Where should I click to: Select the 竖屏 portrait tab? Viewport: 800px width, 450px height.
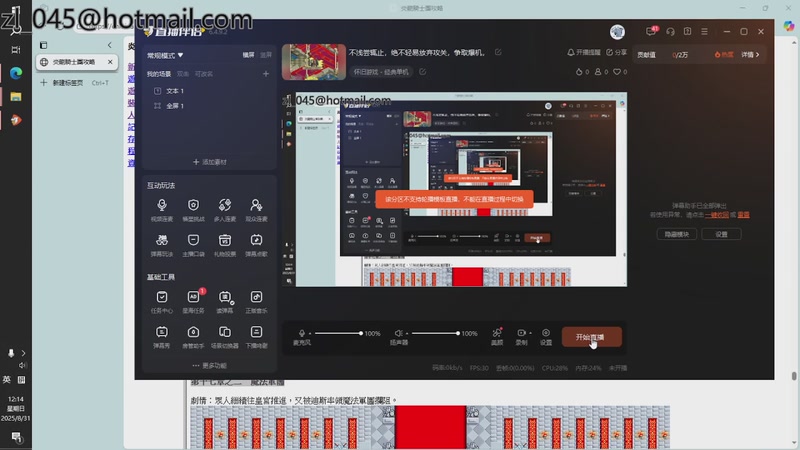click(x=266, y=55)
